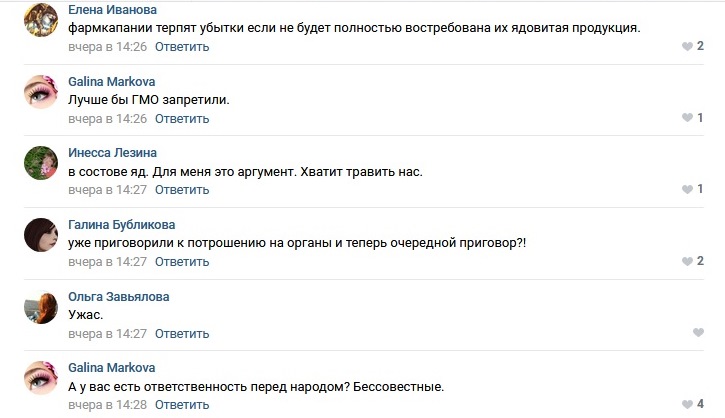Image resolution: width=725 pixels, height=418 pixels.
Task: Open Галина Бубликова's avatar picture
Action: pyautogui.click(x=41, y=235)
